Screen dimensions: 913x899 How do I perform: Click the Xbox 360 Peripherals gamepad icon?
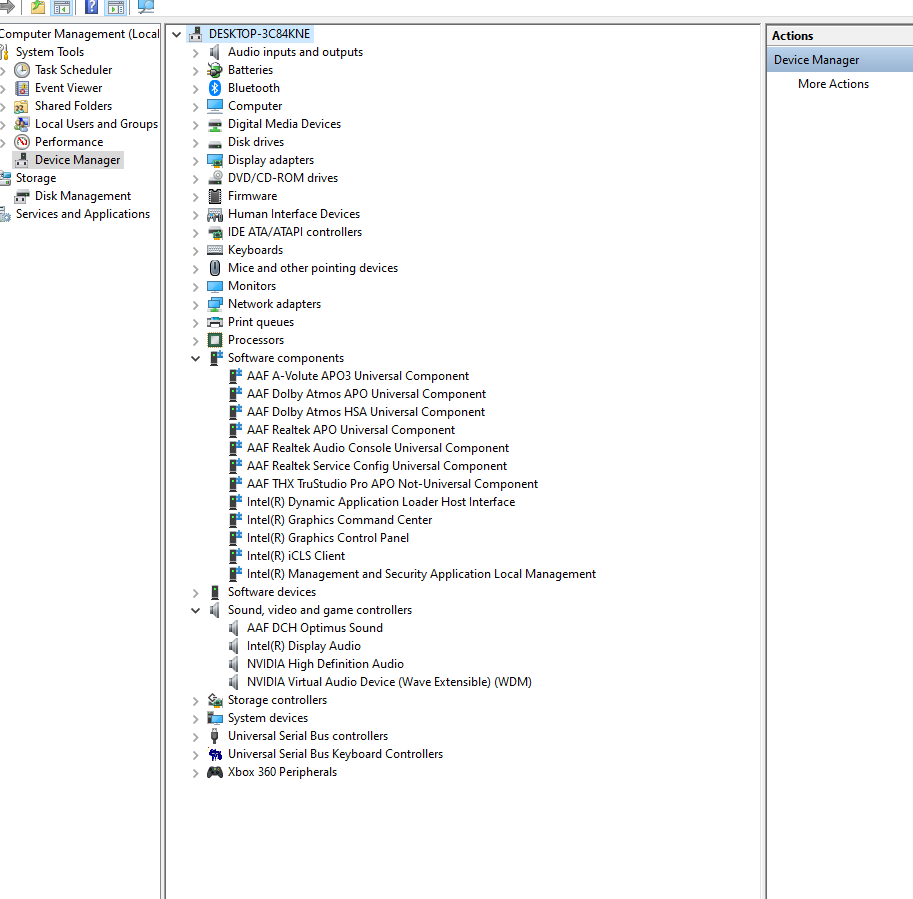tap(215, 772)
